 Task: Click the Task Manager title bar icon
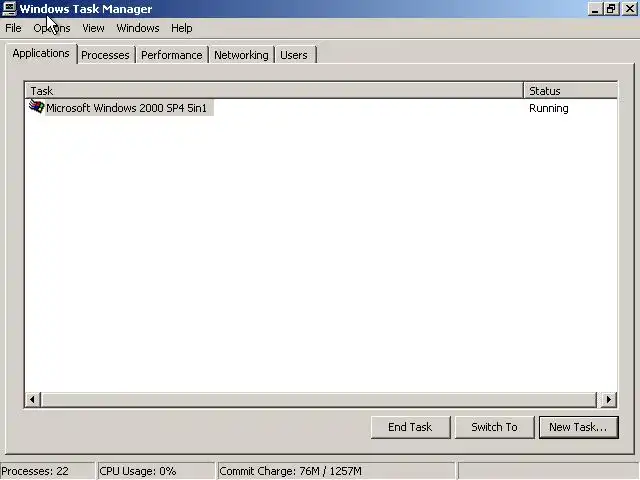pos(9,9)
